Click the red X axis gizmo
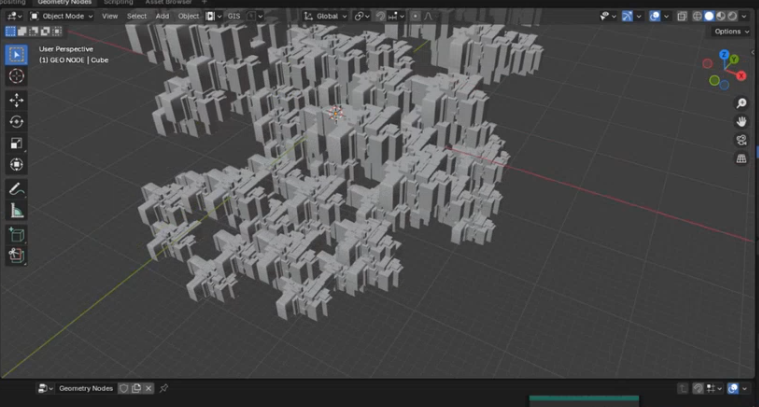The image size is (759, 407). [x=741, y=75]
